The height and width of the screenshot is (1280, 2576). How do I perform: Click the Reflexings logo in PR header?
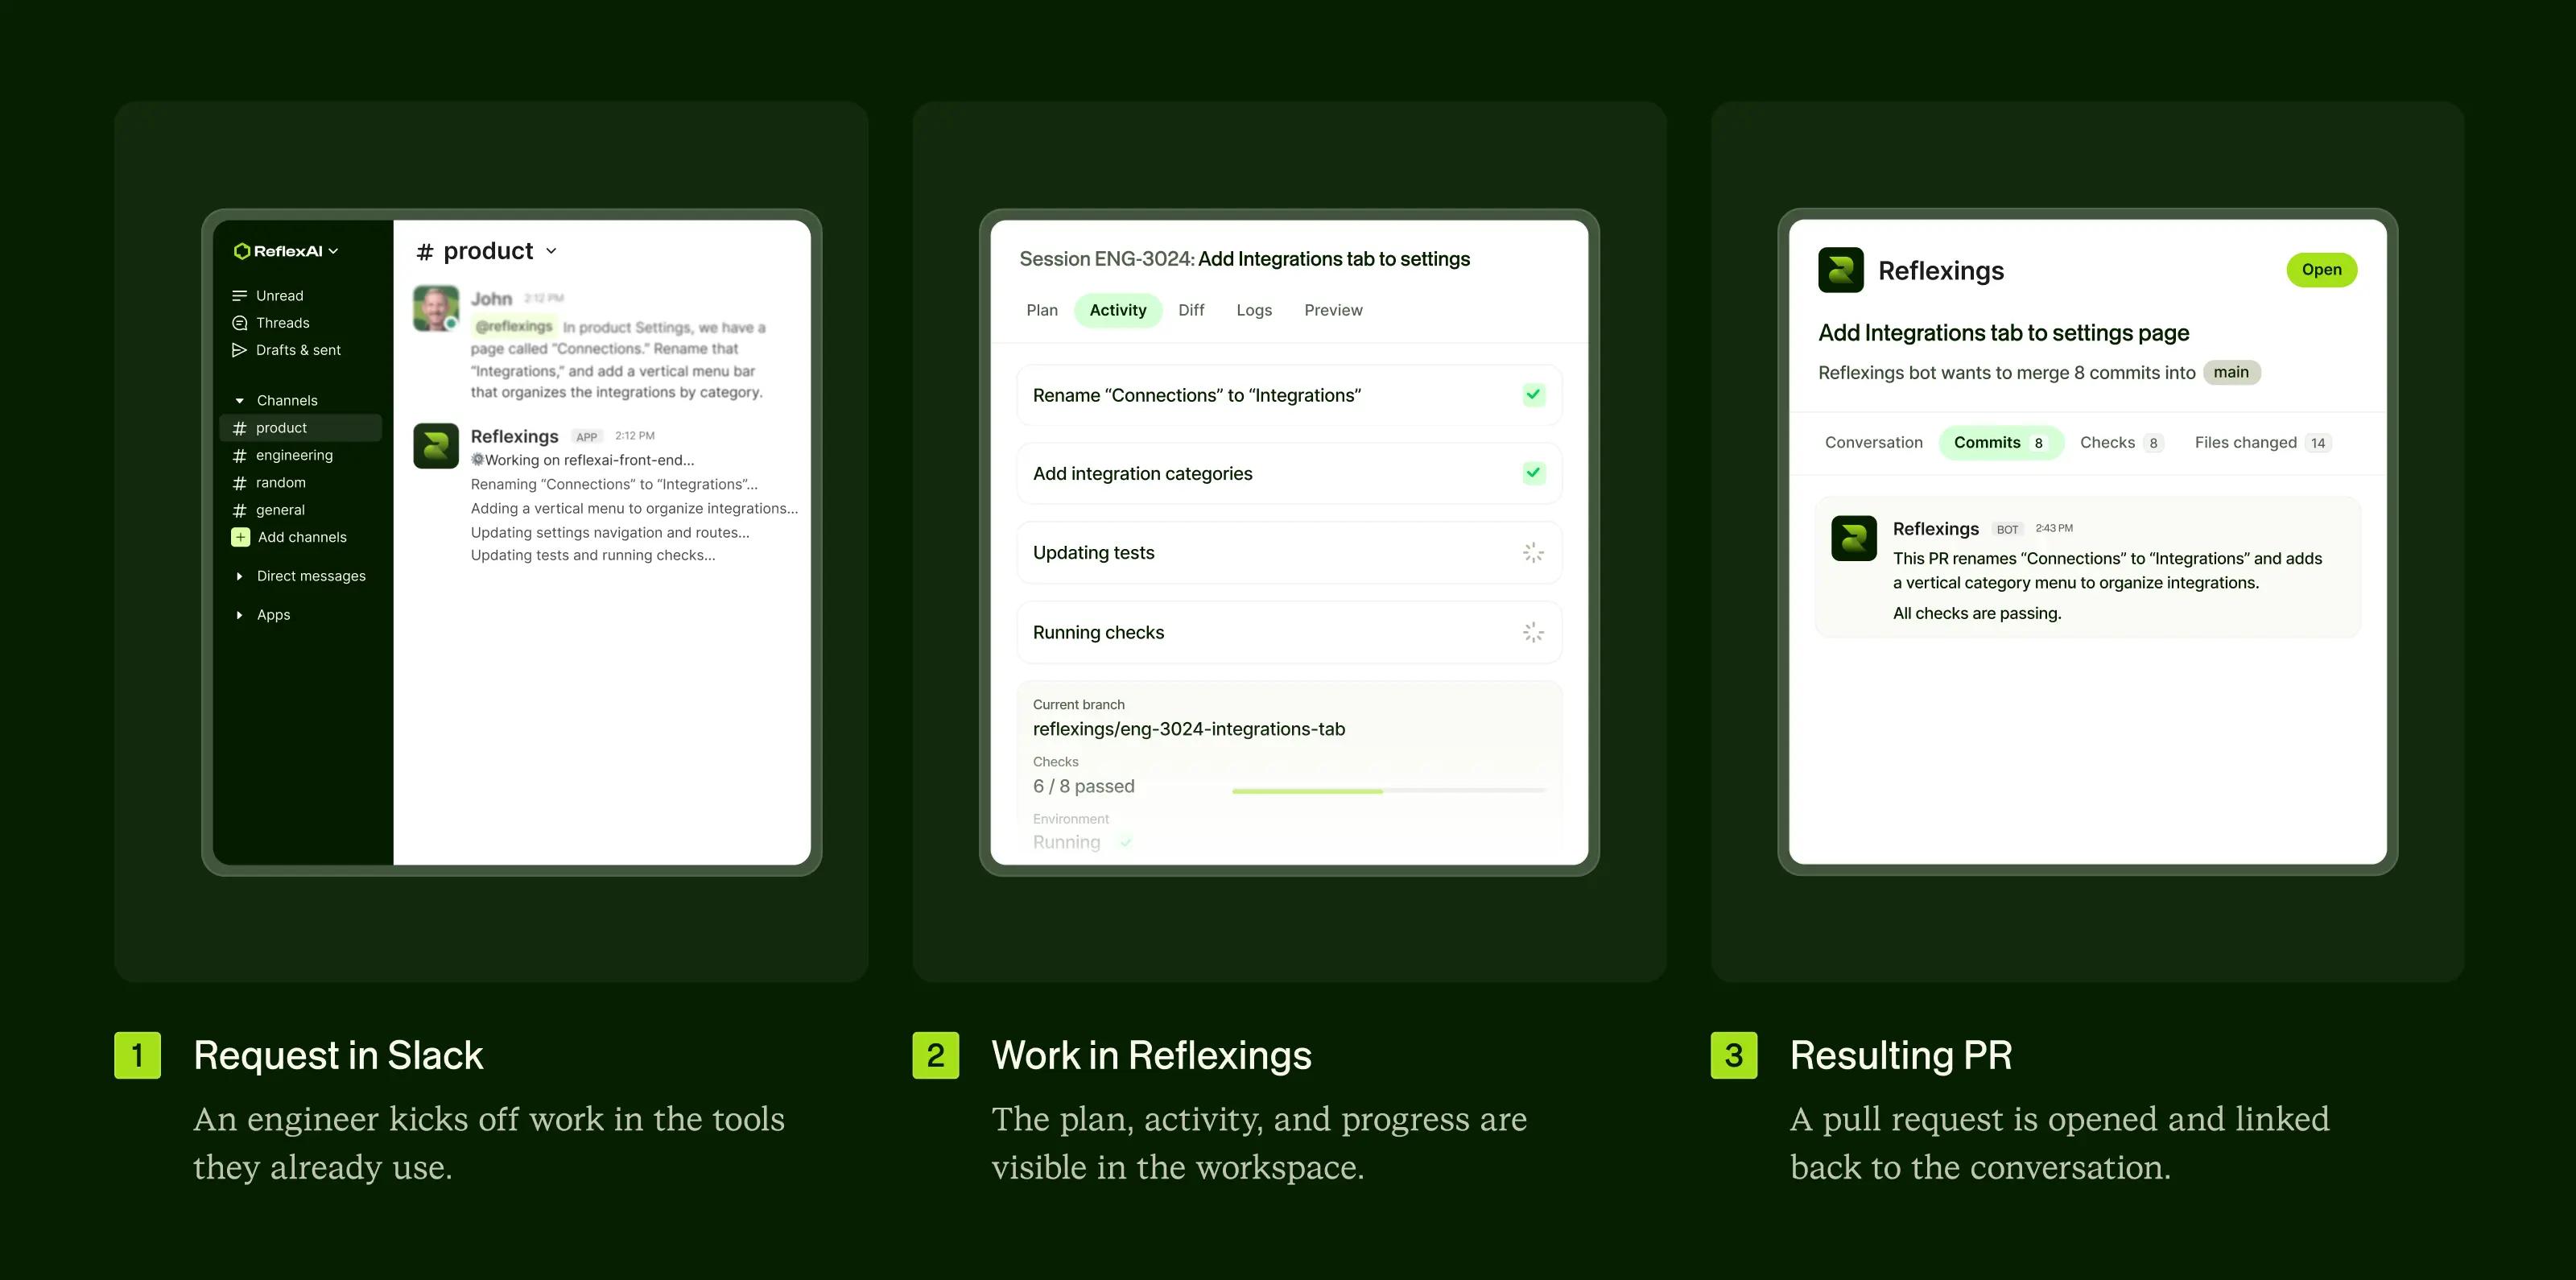(1840, 270)
